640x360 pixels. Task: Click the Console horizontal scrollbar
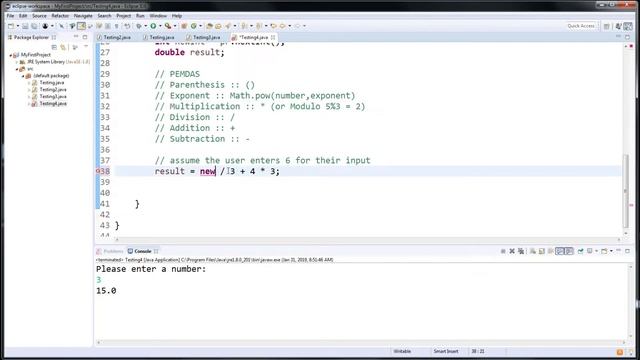click(361, 342)
